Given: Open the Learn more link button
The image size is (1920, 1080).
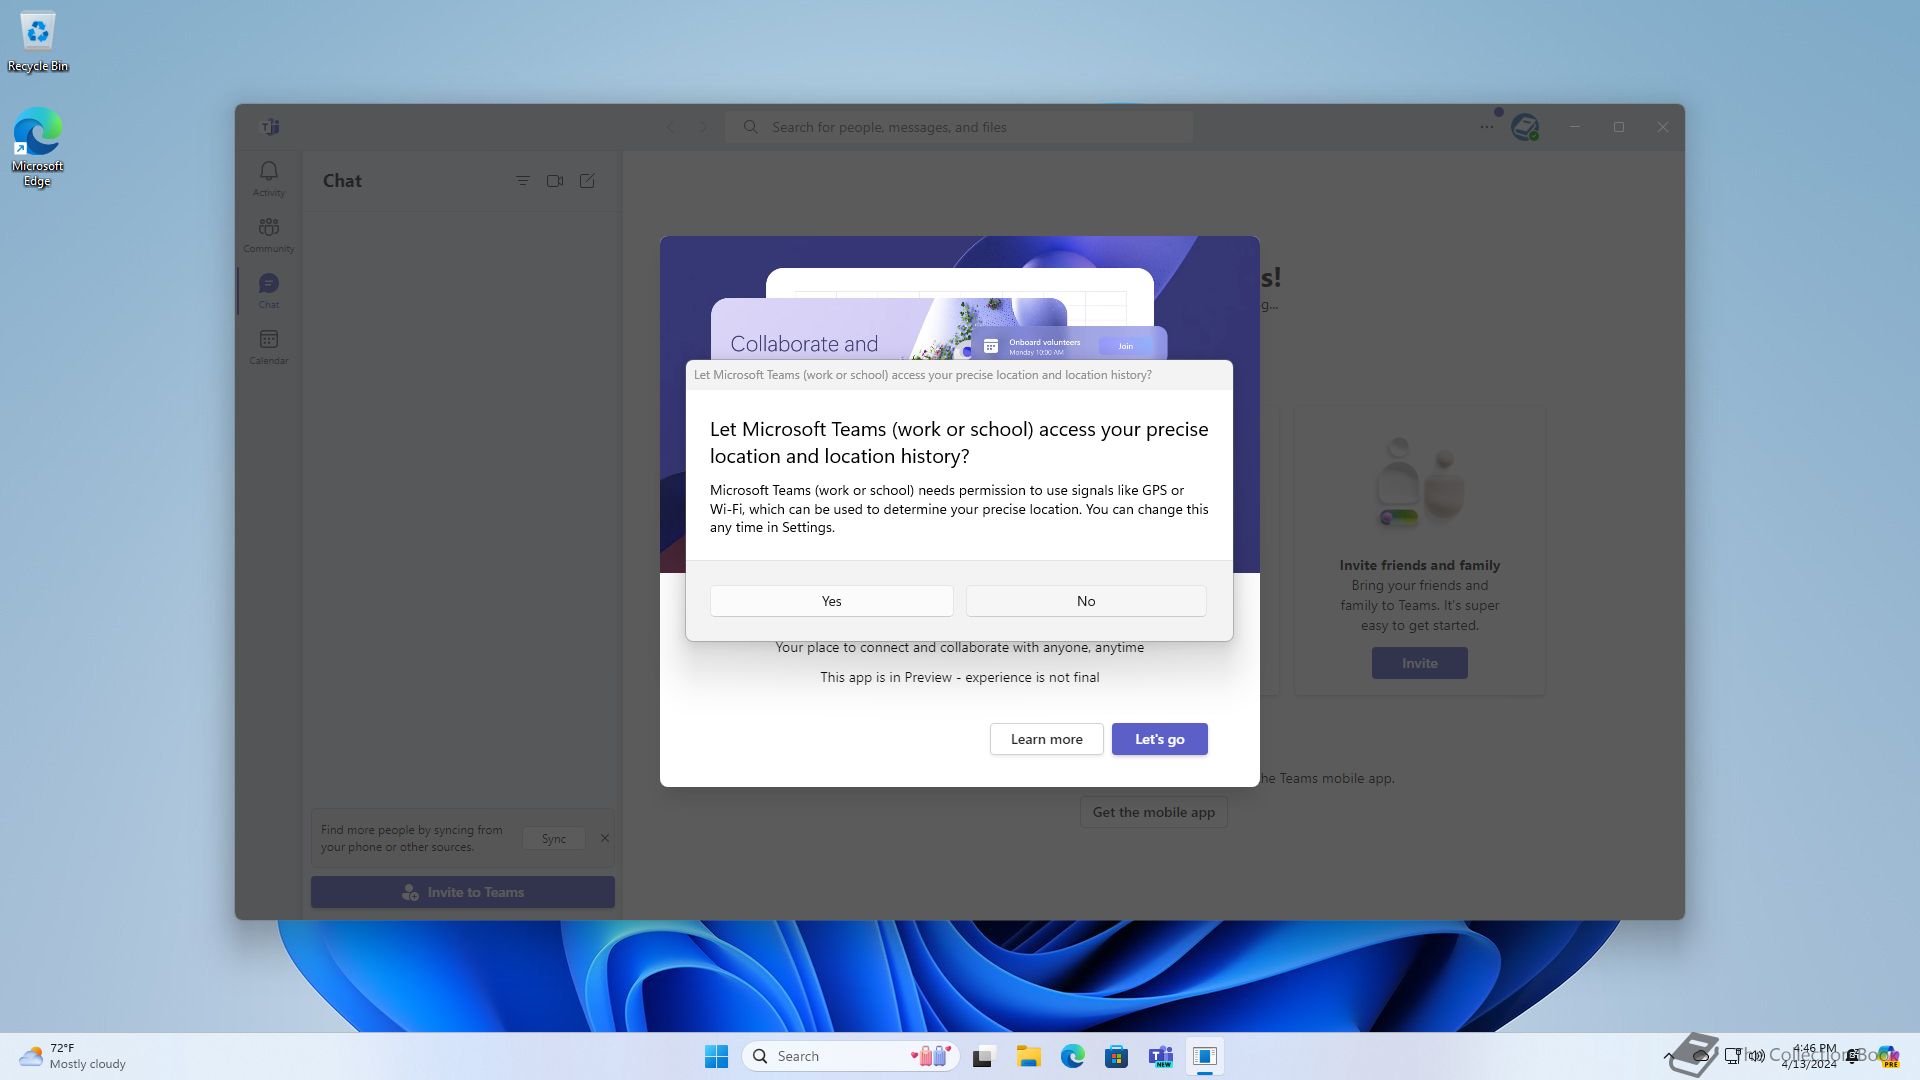Looking at the screenshot, I should coord(1046,739).
